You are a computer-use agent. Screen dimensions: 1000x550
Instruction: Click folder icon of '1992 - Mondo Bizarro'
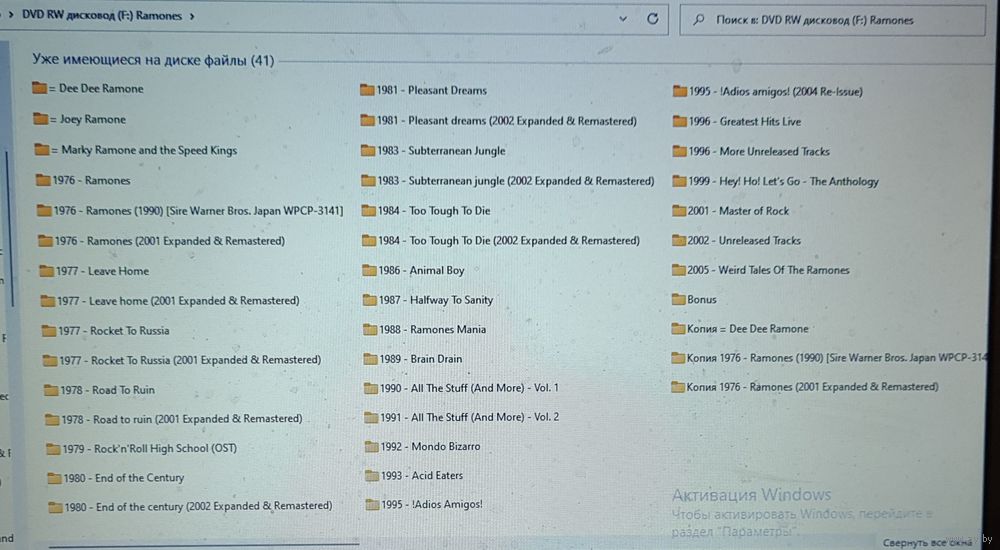(x=372, y=447)
